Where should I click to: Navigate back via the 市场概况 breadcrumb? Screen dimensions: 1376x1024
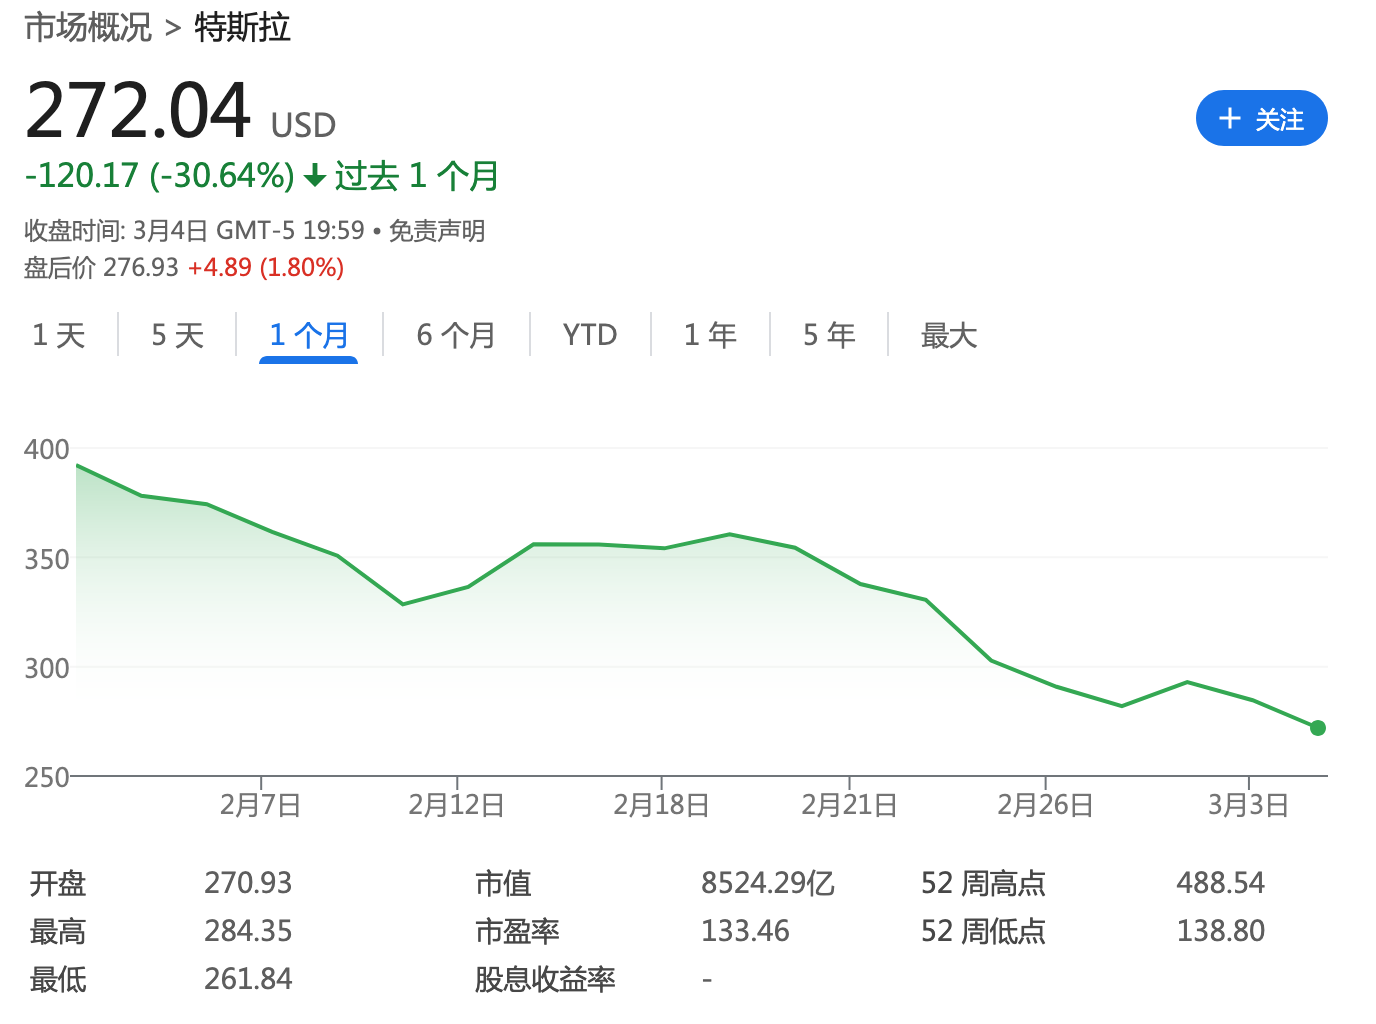pos(88,27)
